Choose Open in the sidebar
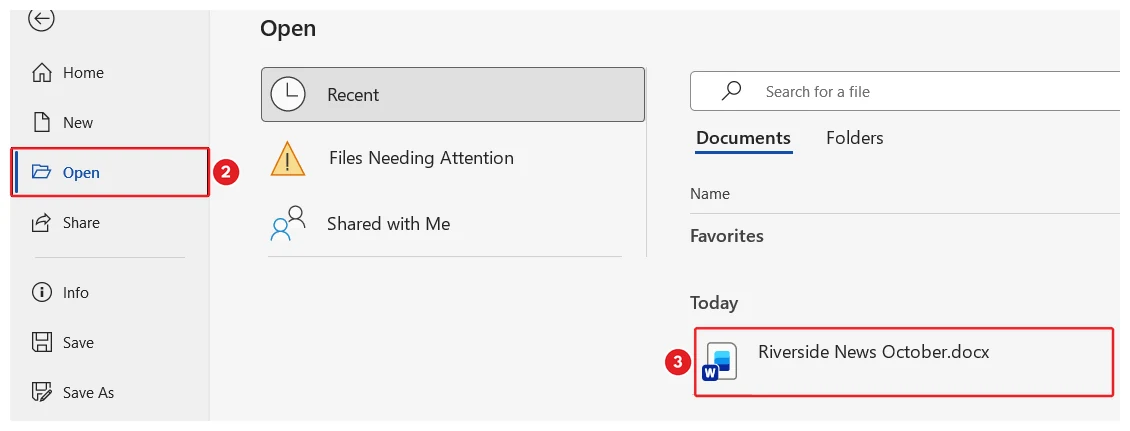Screen dimensions: 1130x431 [110, 172]
